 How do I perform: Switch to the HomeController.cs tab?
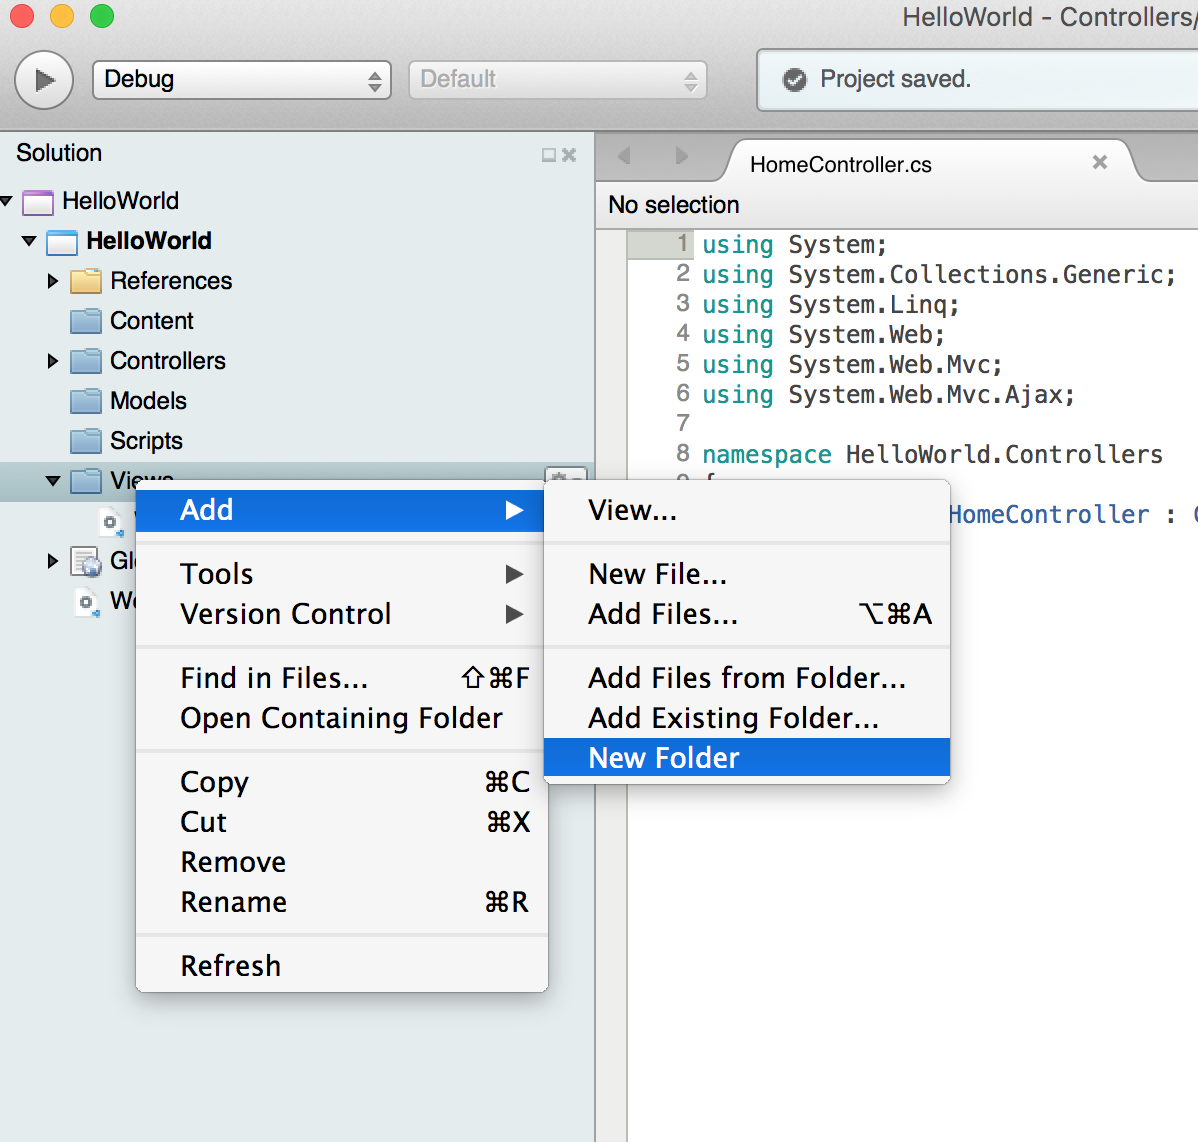click(840, 164)
